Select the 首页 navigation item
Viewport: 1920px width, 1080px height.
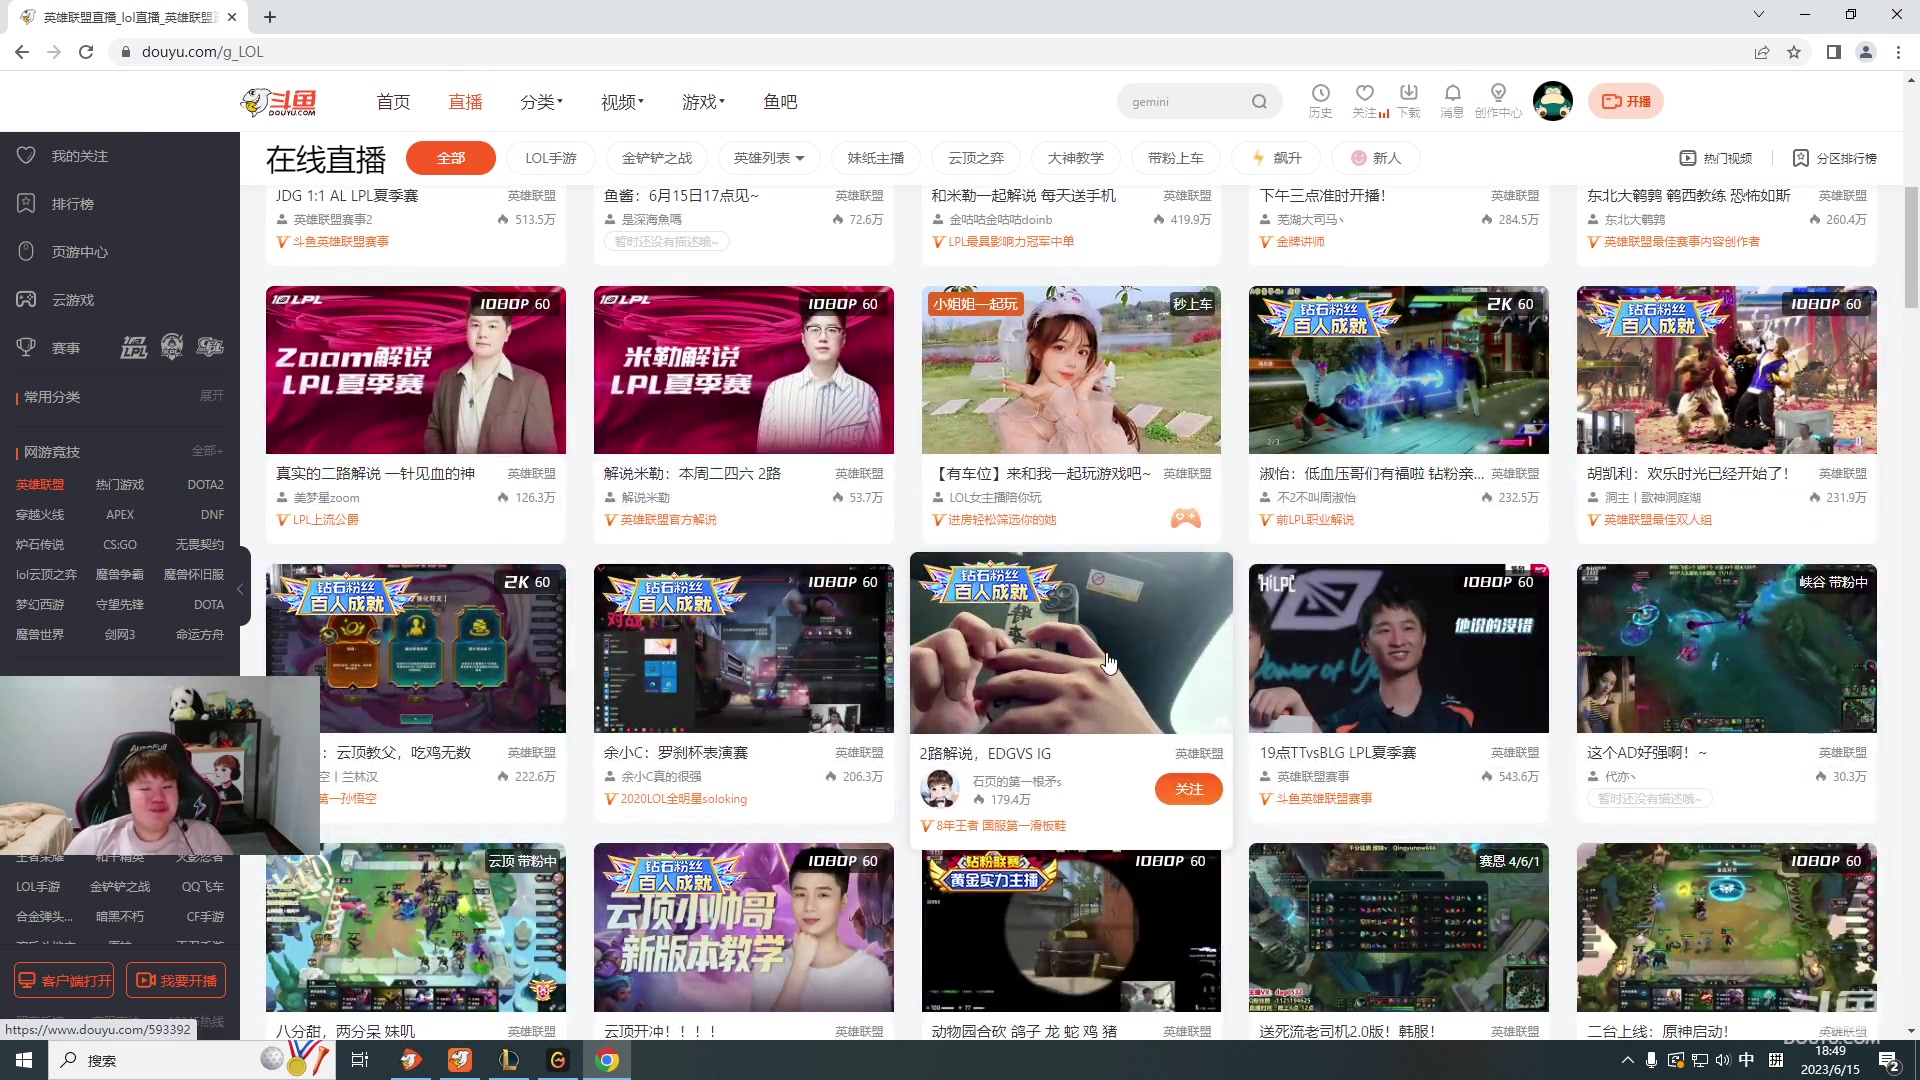coord(393,102)
